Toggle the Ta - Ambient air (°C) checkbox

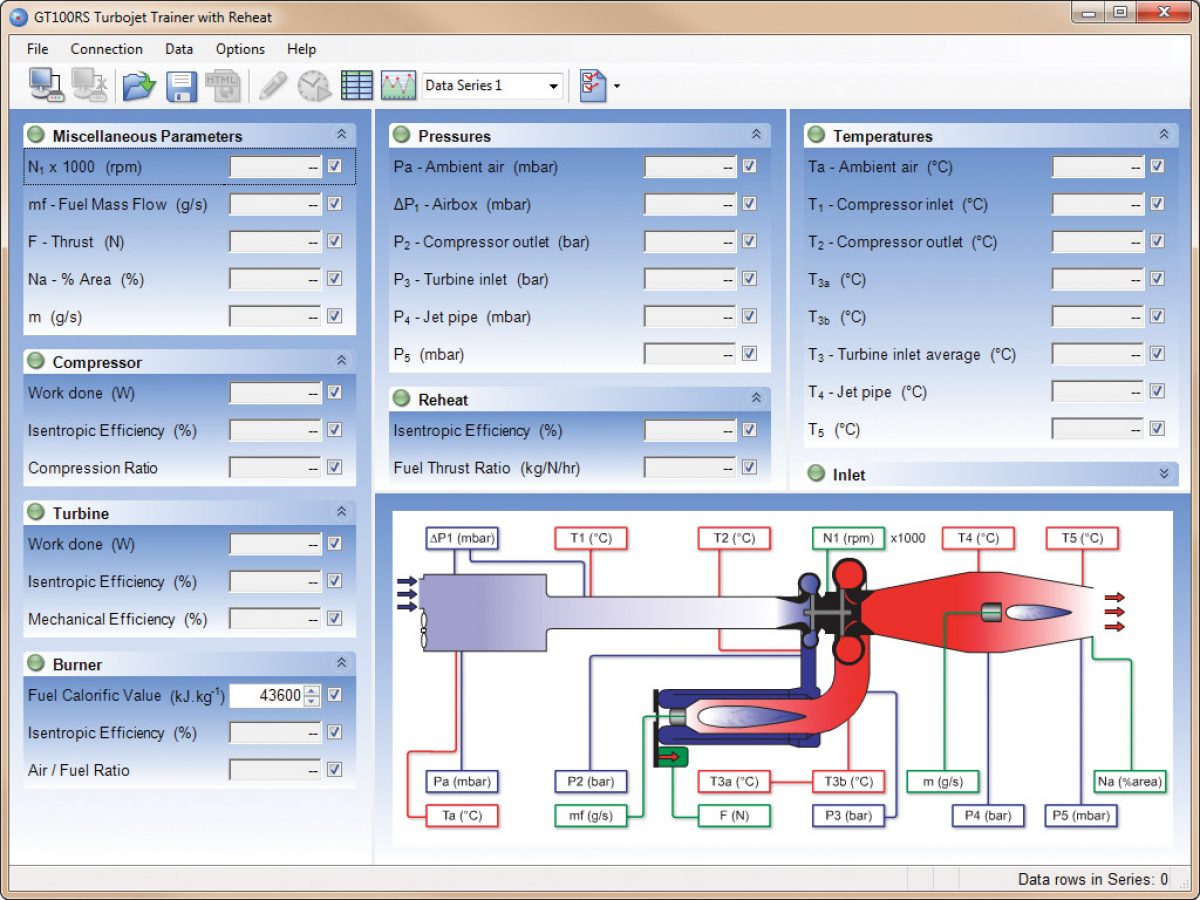pyautogui.click(x=1157, y=167)
